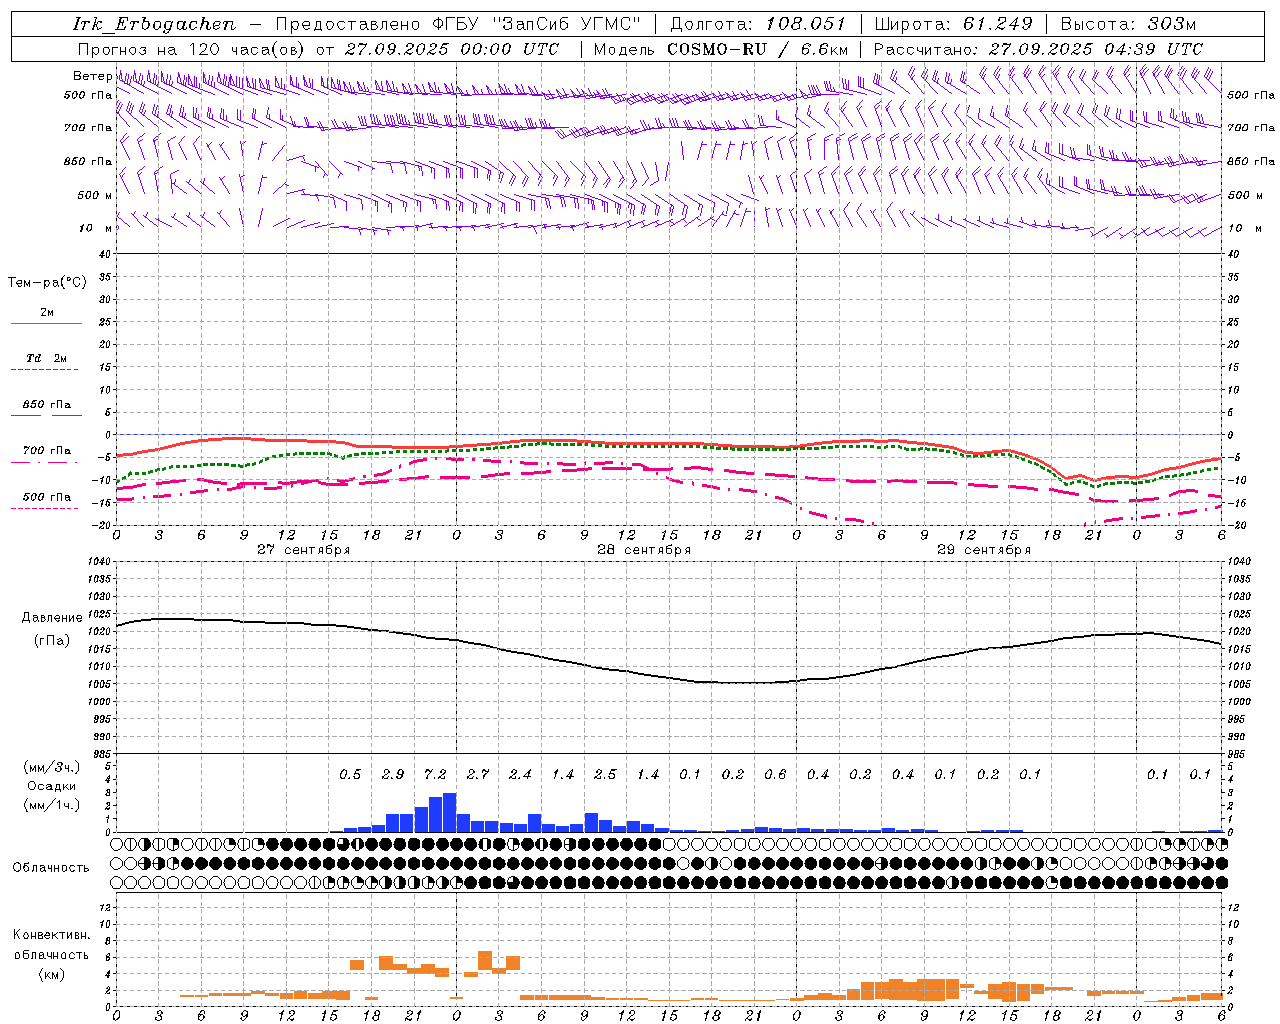
Task: Click the model name COSMO-RU / 6.6км
Action: tap(758, 49)
